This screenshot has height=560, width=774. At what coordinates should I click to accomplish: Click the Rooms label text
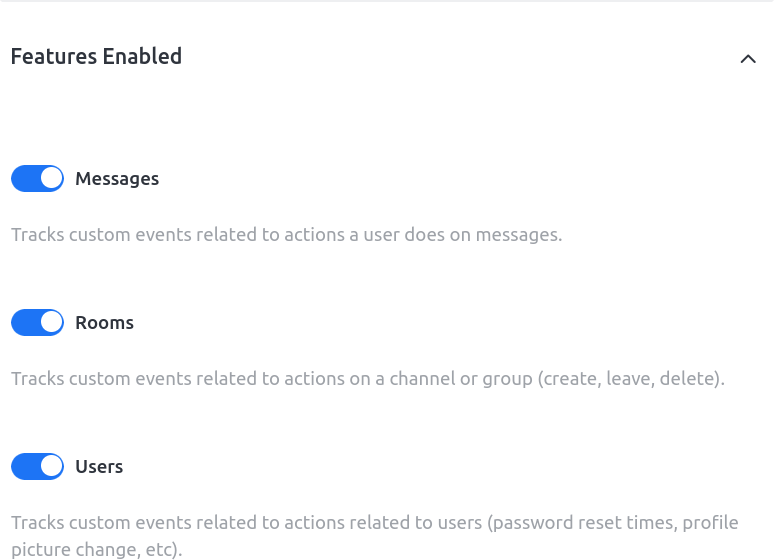pos(104,323)
